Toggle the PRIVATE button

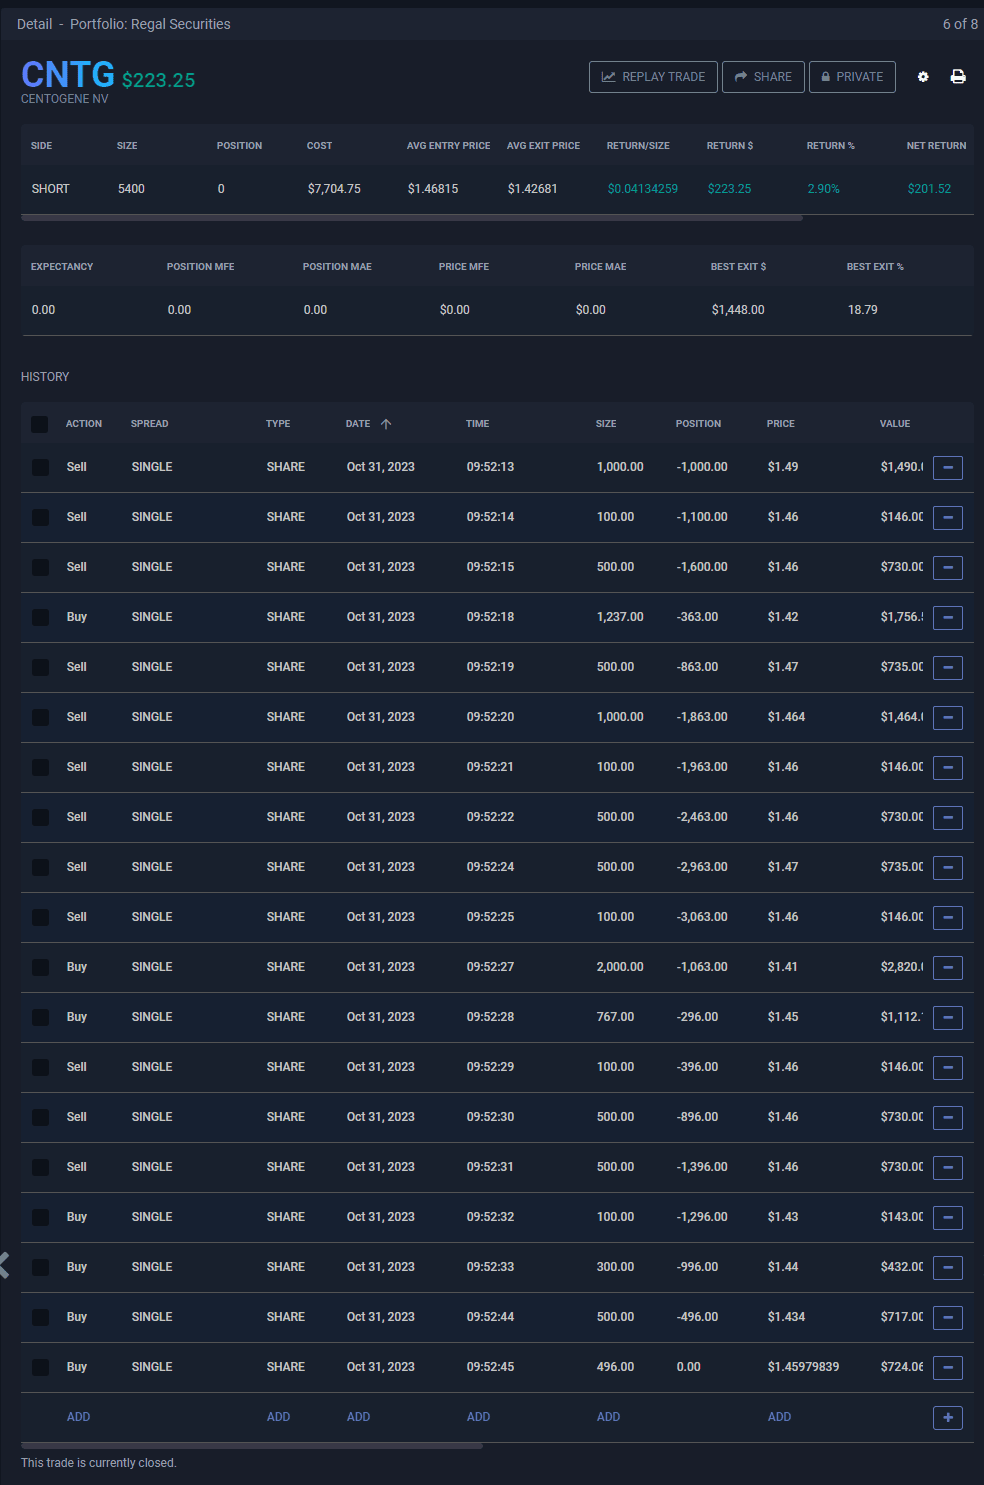[x=852, y=77]
